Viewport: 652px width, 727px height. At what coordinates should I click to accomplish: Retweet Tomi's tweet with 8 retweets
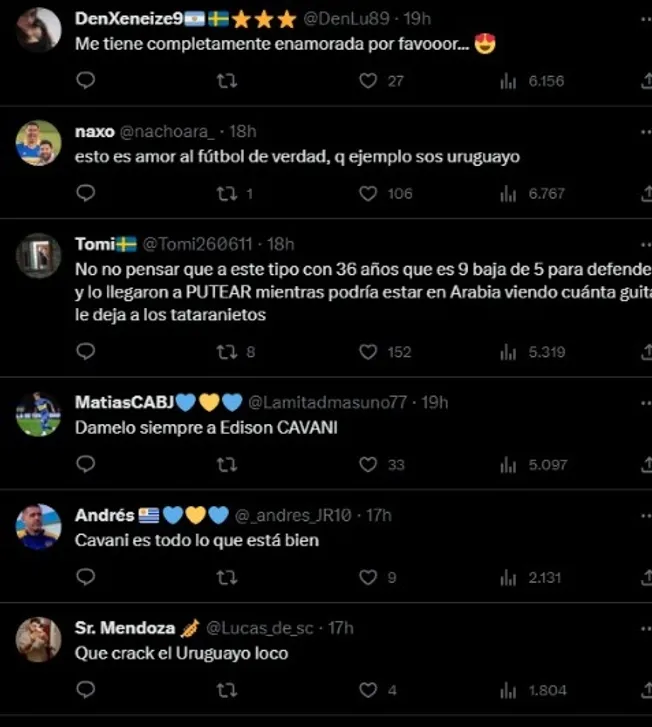click(x=227, y=352)
